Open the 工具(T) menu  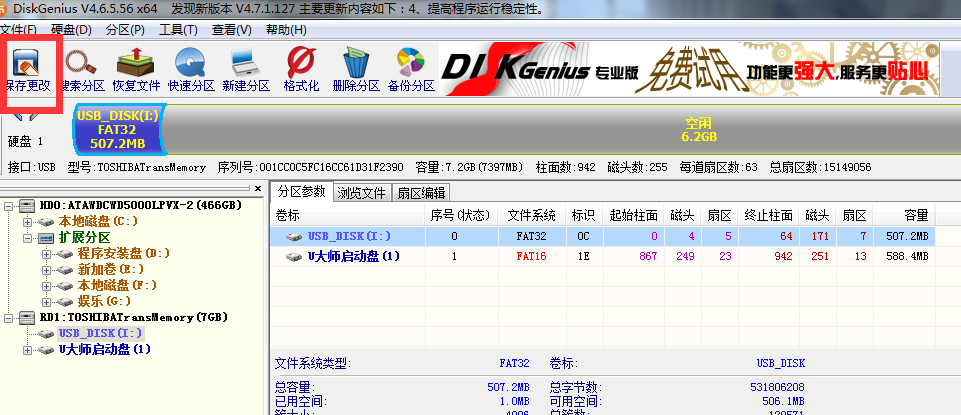pos(178,29)
